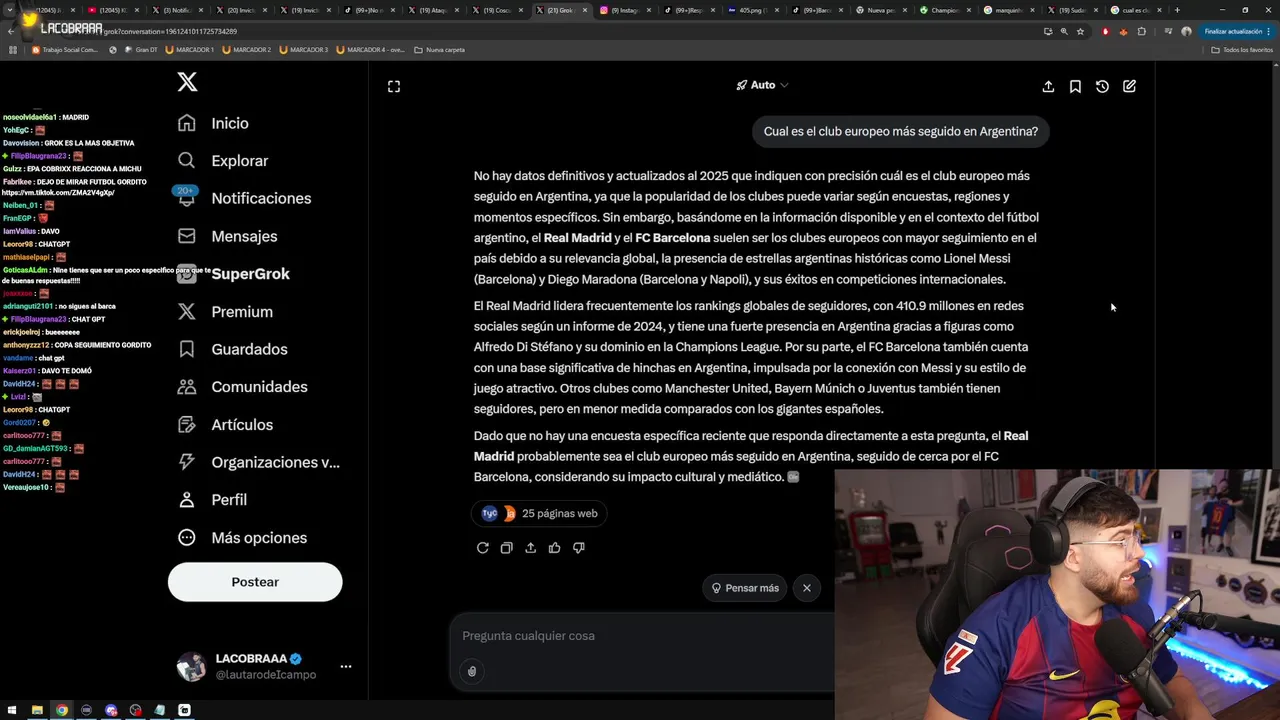Viewport: 1280px width, 720px height.
Task: Open Más opciones menu
Action: pos(241,538)
